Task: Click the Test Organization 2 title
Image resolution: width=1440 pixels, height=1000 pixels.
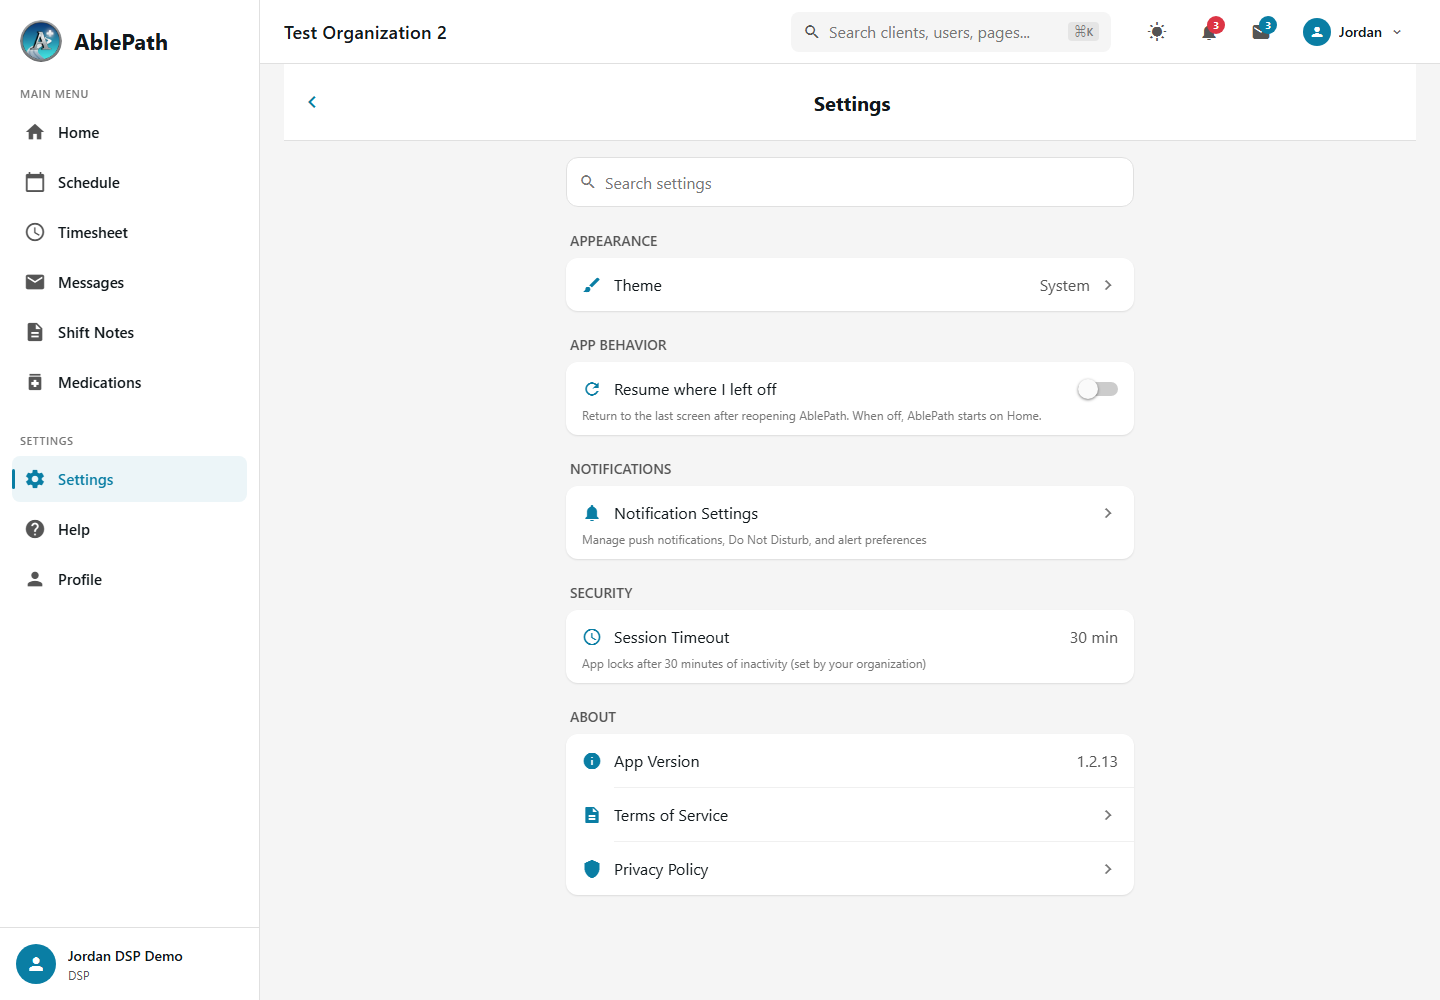Action: [x=365, y=32]
